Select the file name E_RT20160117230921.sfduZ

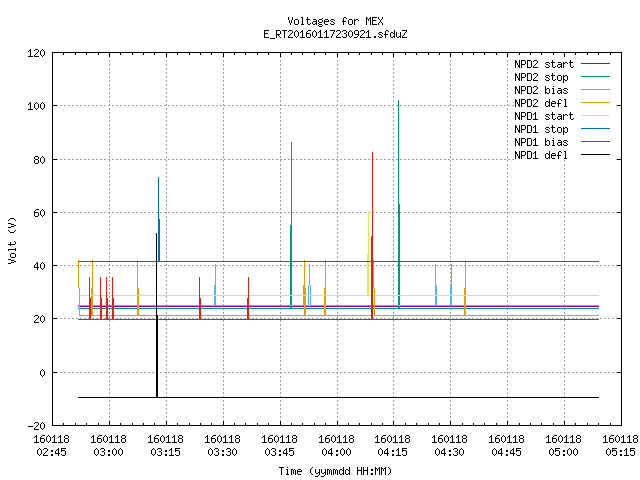click(335, 34)
